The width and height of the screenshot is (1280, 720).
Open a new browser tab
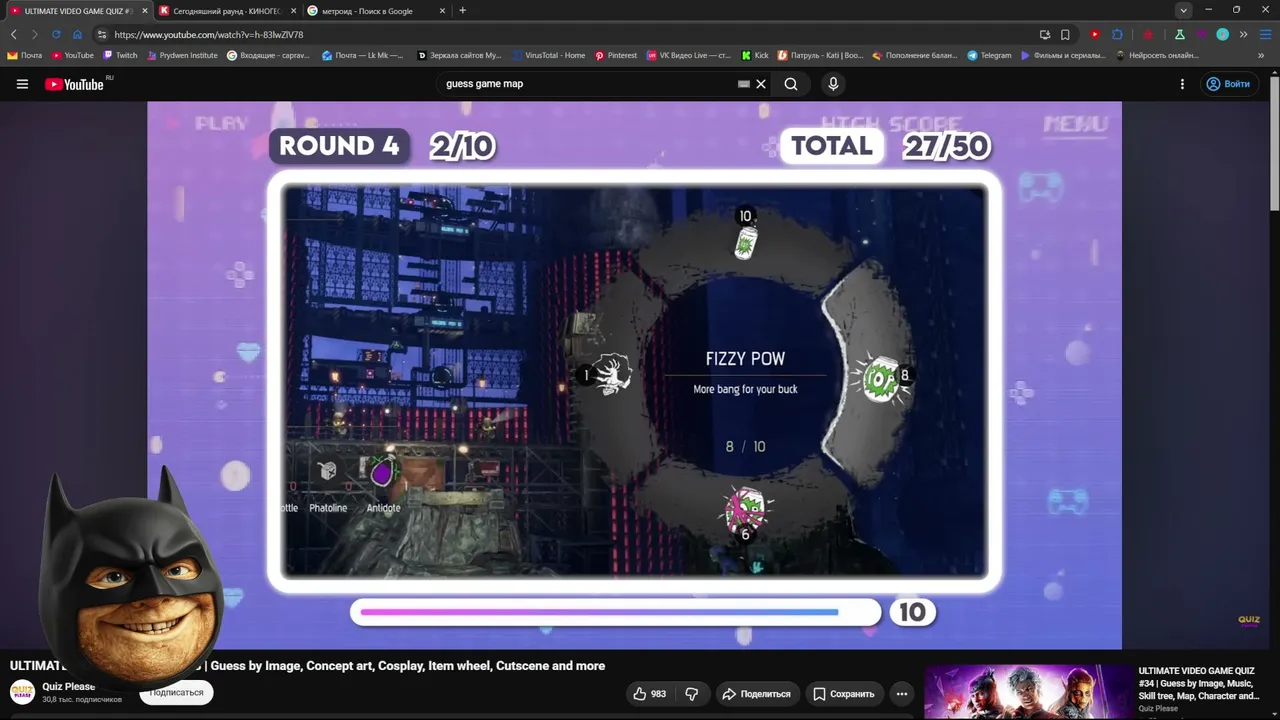pos(462,11)
